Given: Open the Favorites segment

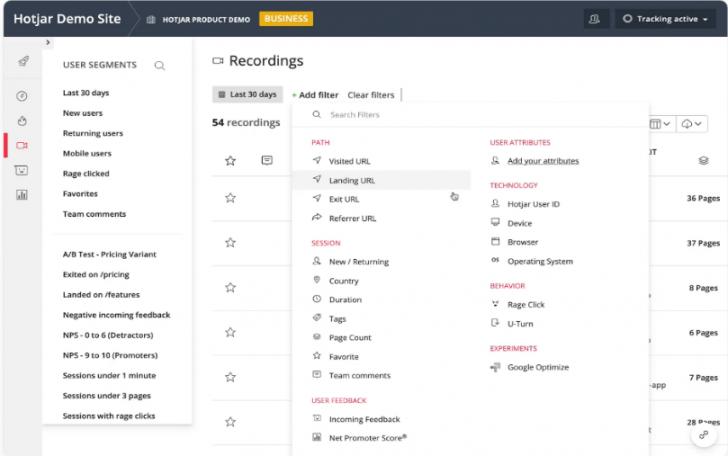Looking at the screenshot, I should pyautogui.click(x=80, y=194).
